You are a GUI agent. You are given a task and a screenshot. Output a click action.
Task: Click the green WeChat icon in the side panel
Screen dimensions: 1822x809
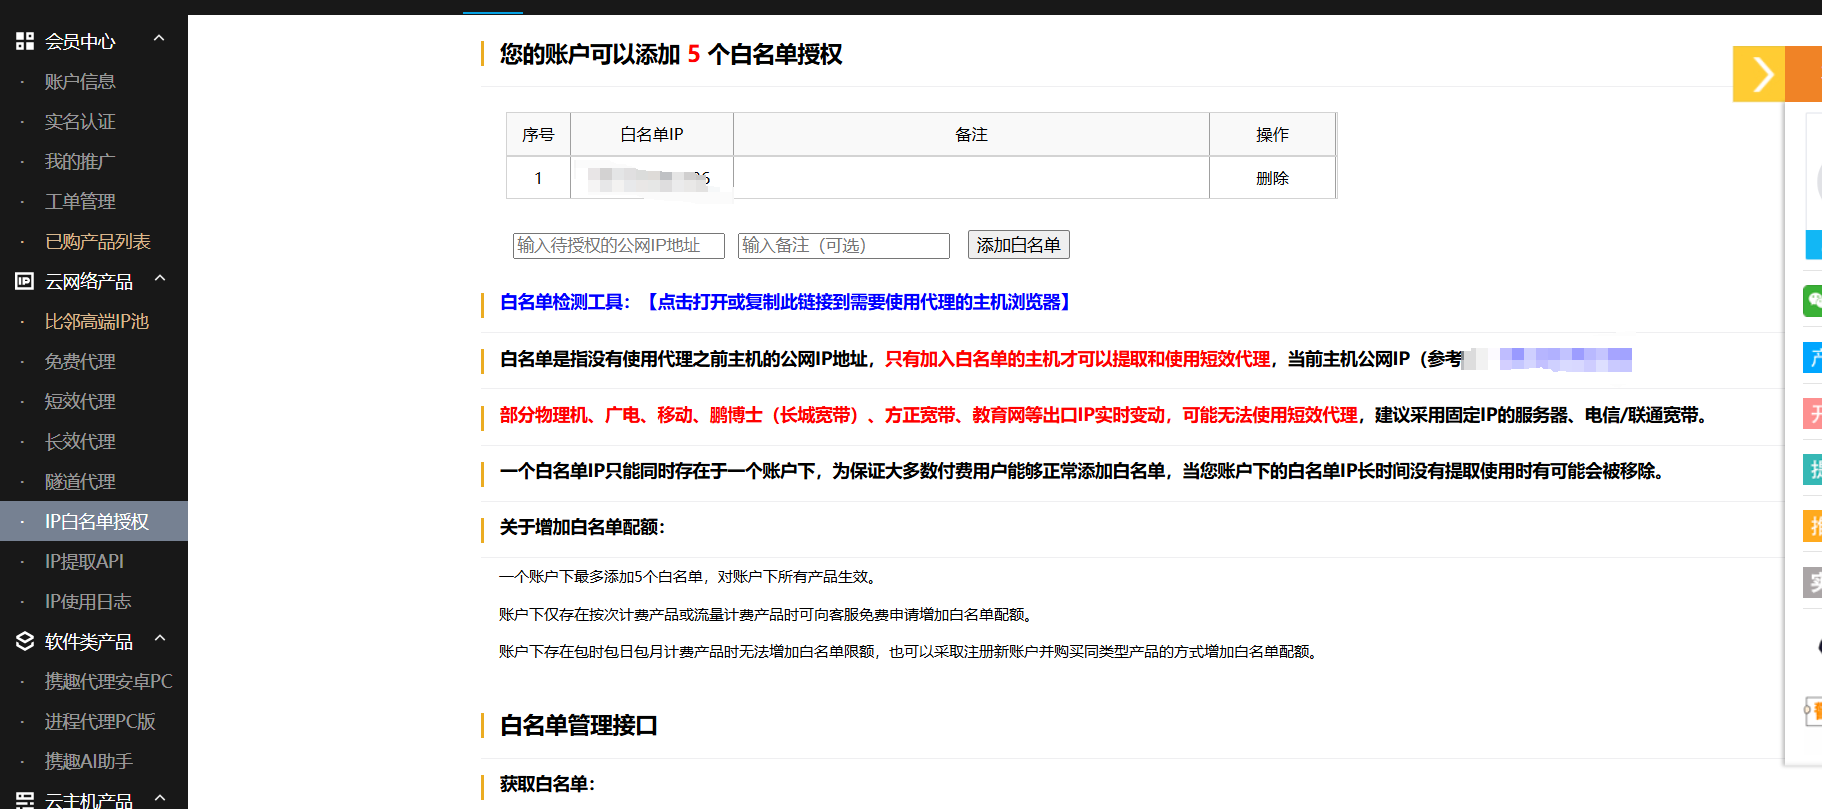coord(1813,300)
